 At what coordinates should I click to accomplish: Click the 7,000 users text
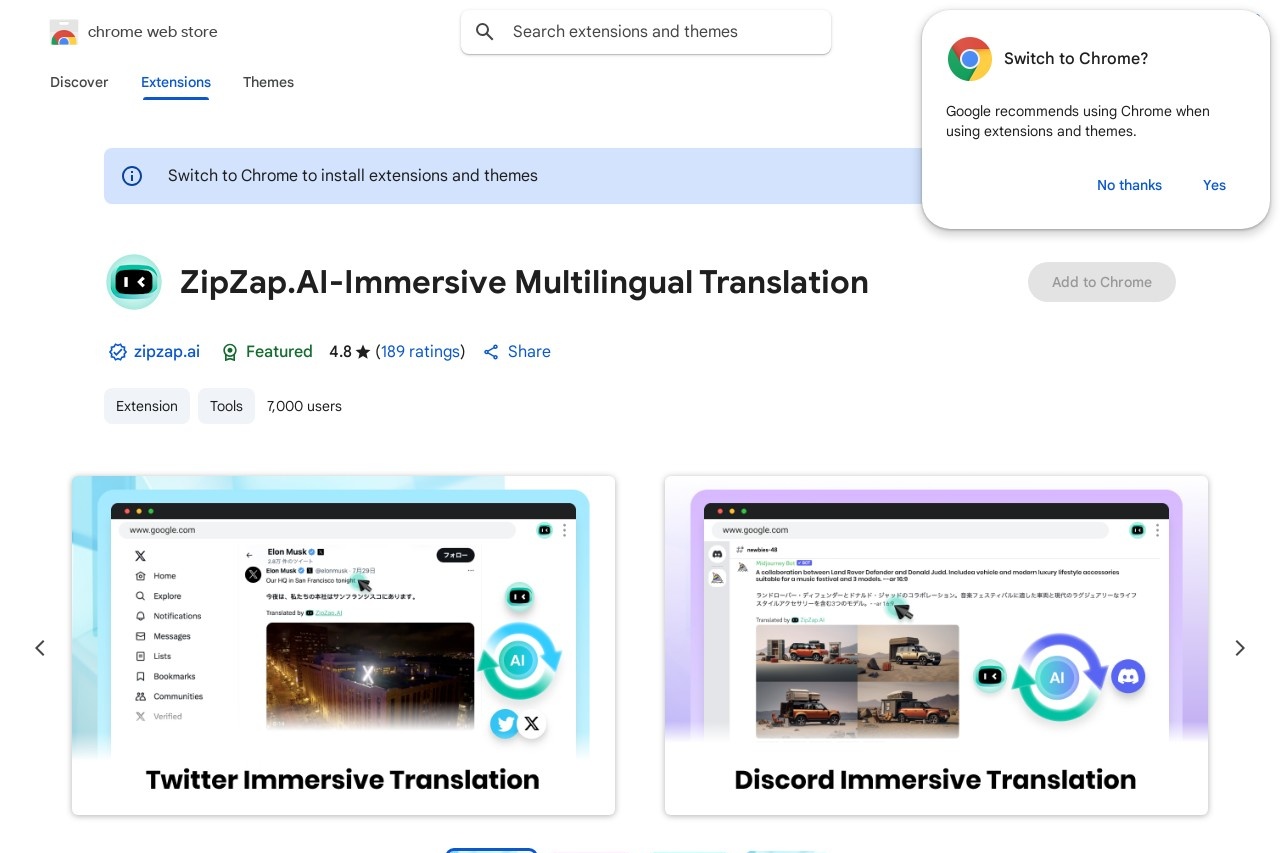click(304, 406)
